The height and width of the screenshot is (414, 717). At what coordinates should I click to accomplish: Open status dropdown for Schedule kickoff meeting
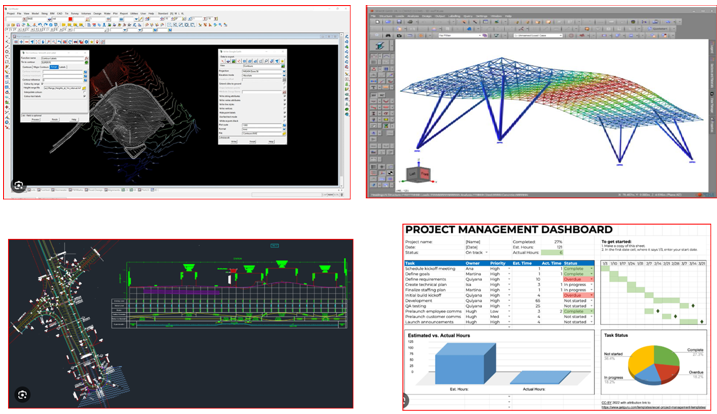click(591, 269)
